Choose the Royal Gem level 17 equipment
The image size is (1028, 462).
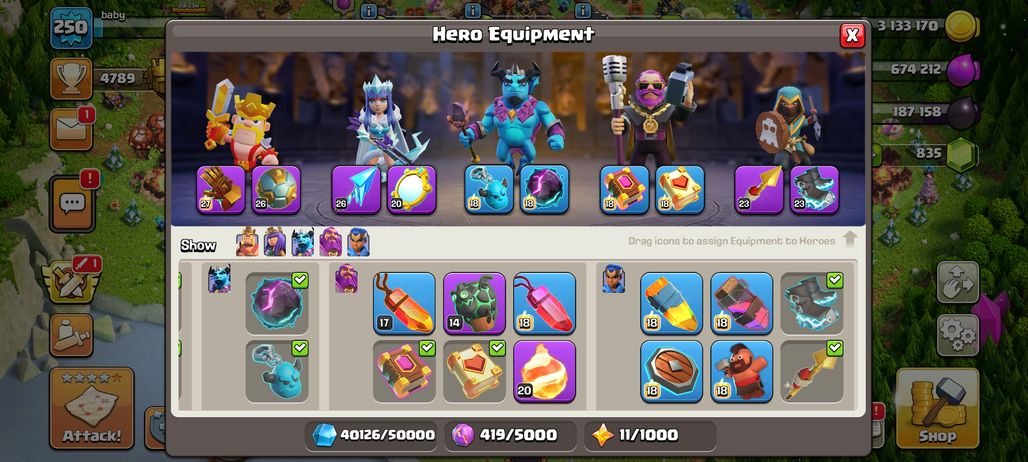(404, 303)
